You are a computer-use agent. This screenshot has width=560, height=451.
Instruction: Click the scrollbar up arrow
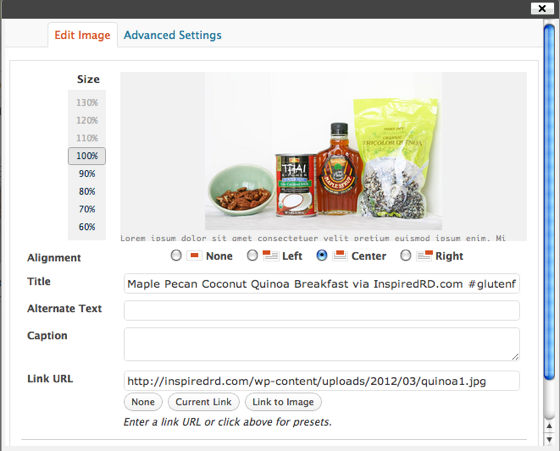pos(549,426)
